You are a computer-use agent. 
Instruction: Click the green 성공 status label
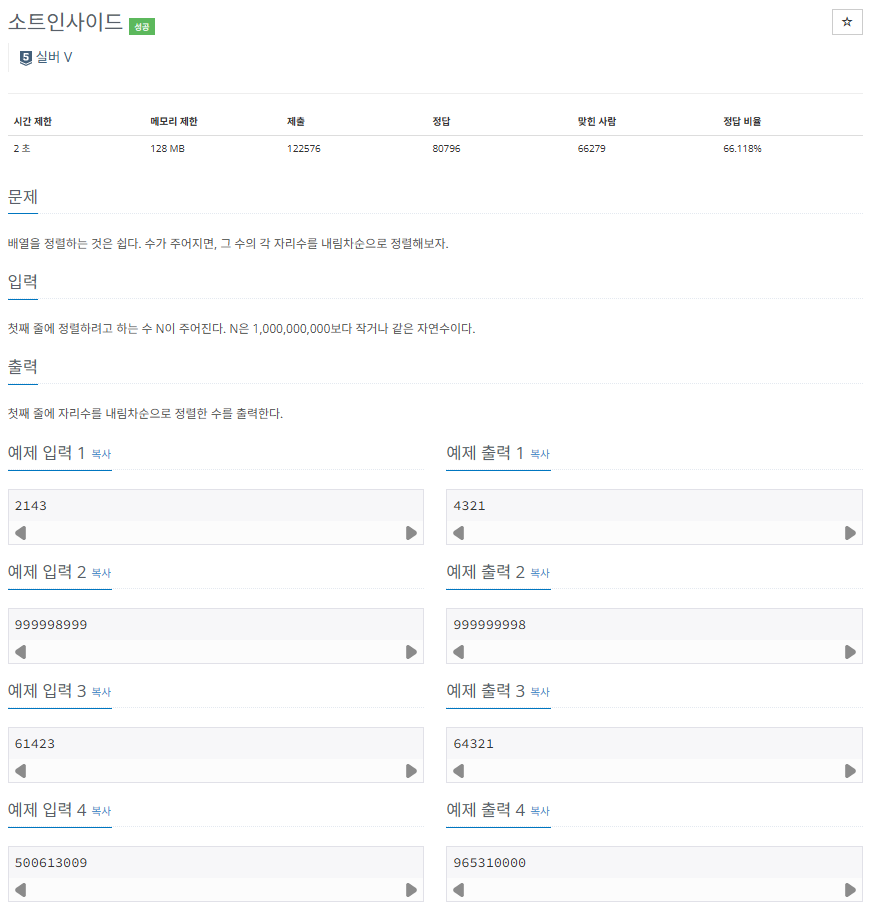click(143, 27)
